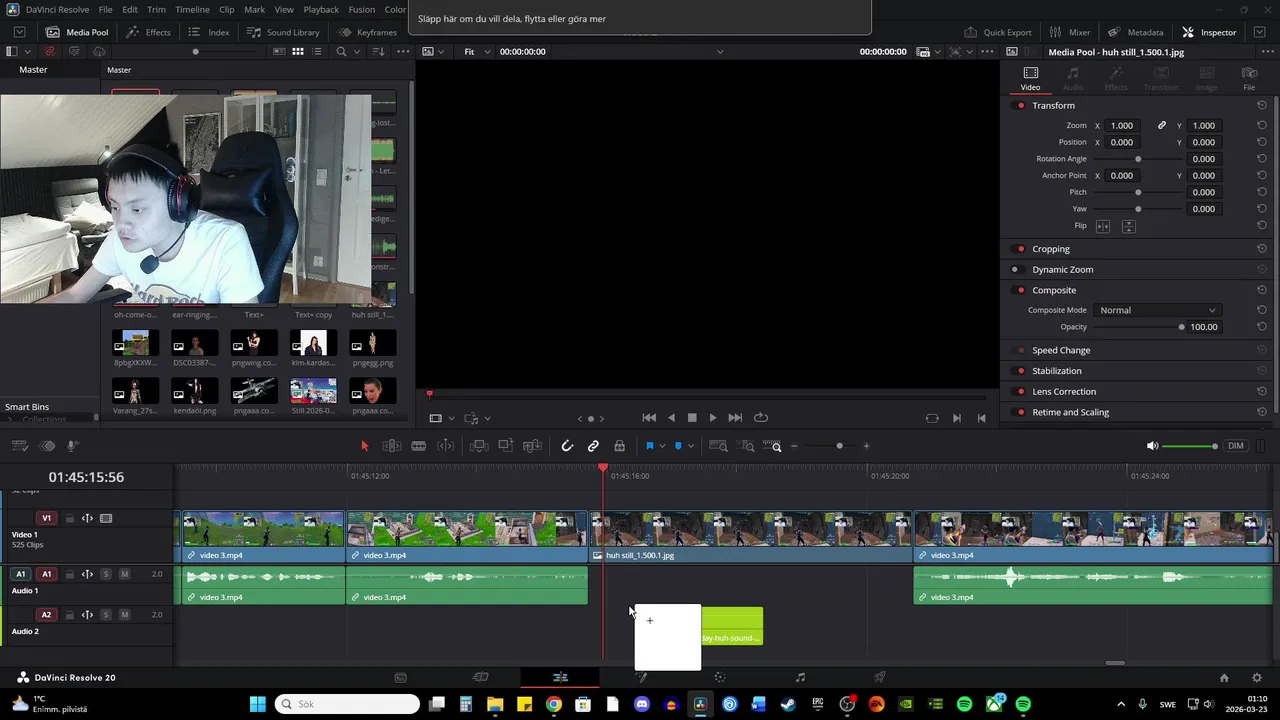This screenshot has width=1280, height=720.
Task: Toggle loop playback
Action: [x=761, y=418]
